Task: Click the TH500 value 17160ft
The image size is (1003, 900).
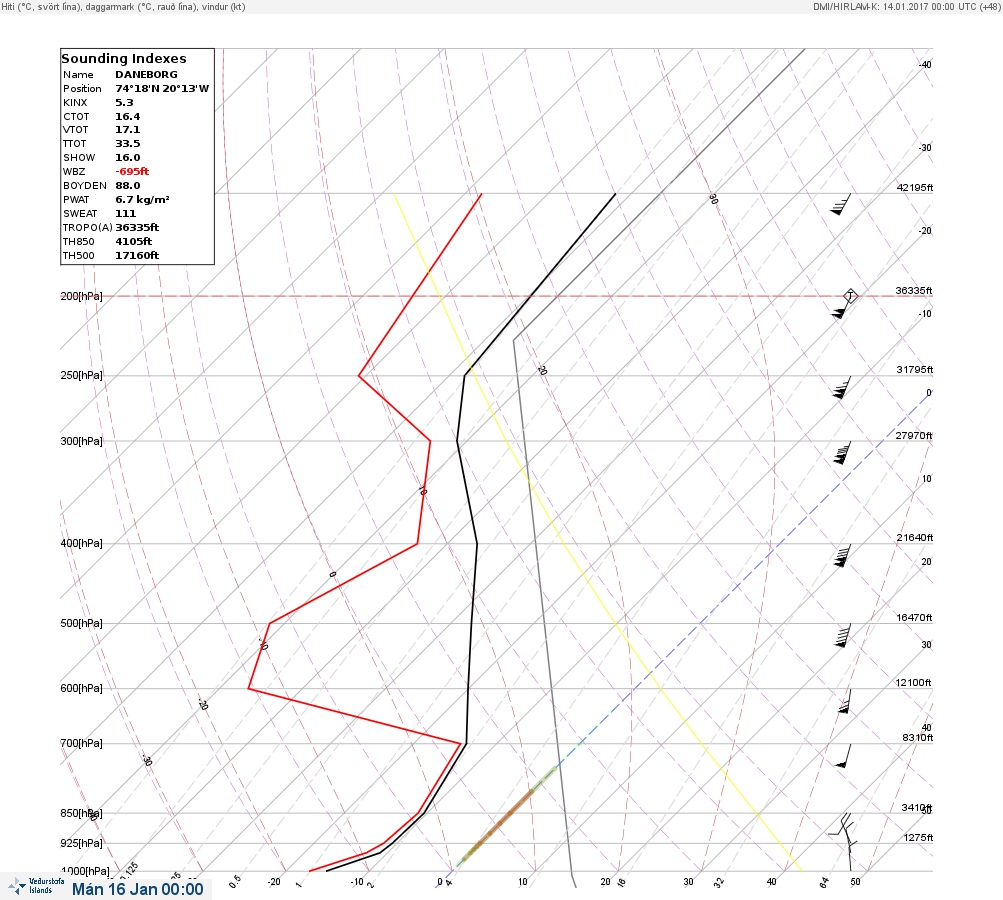Action: pos(138,256)
